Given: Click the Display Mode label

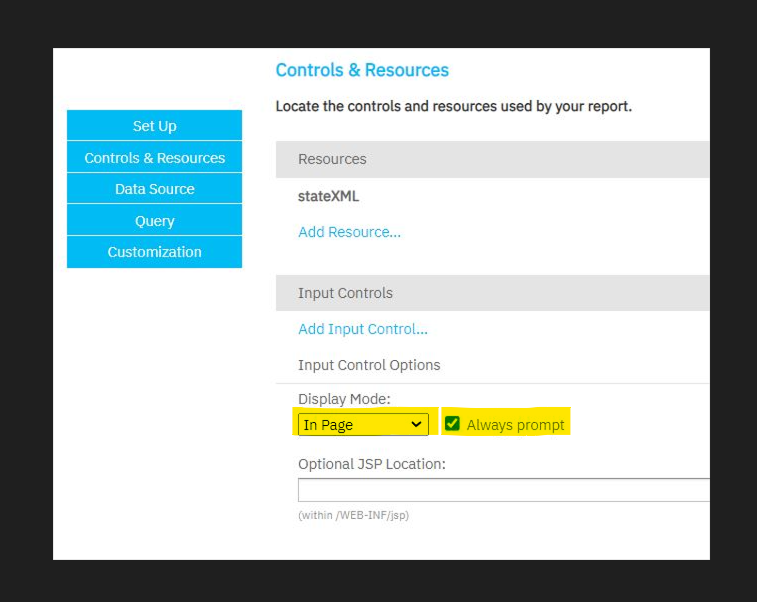Looking at the screenshot, I should tap(344, 399).
